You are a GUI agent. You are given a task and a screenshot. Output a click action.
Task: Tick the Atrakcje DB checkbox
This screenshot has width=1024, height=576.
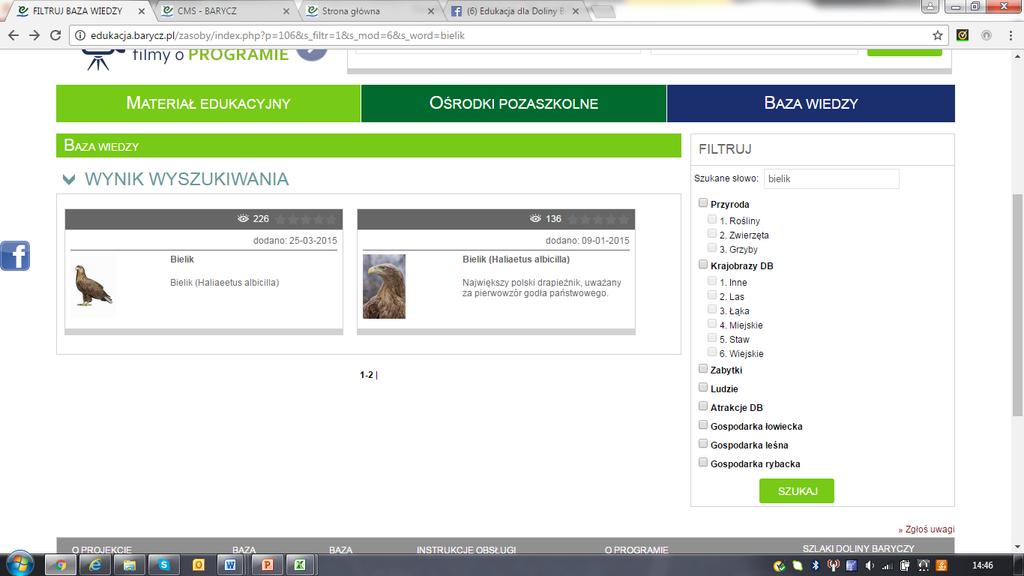703,406
